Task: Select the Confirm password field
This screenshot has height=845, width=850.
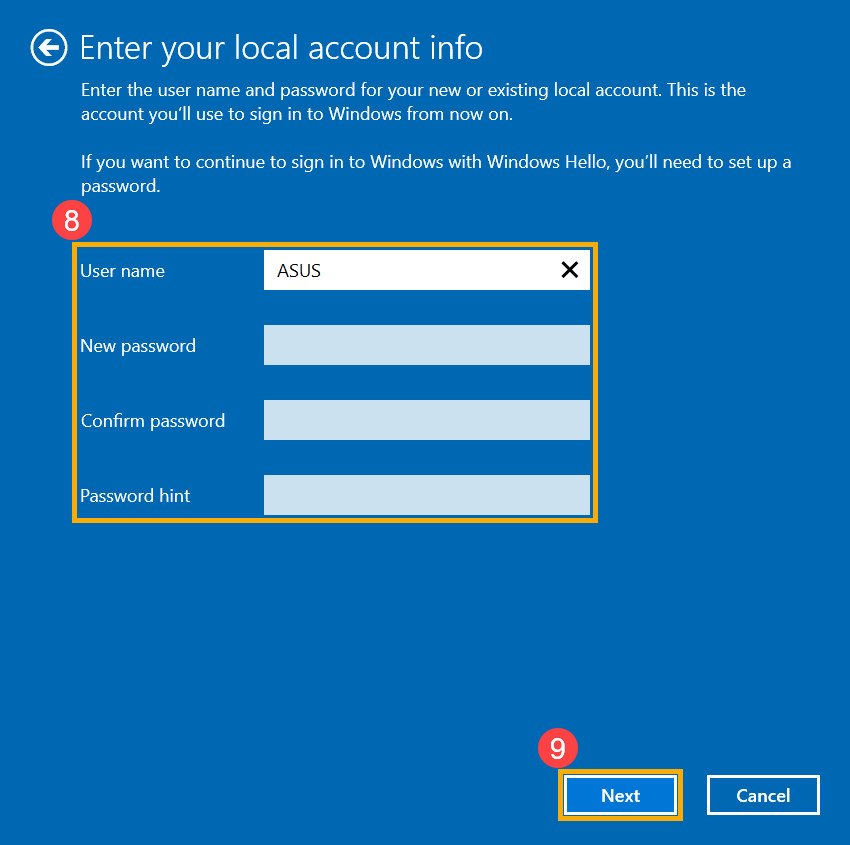Action: pyautogui.click(x=427, y=420)
